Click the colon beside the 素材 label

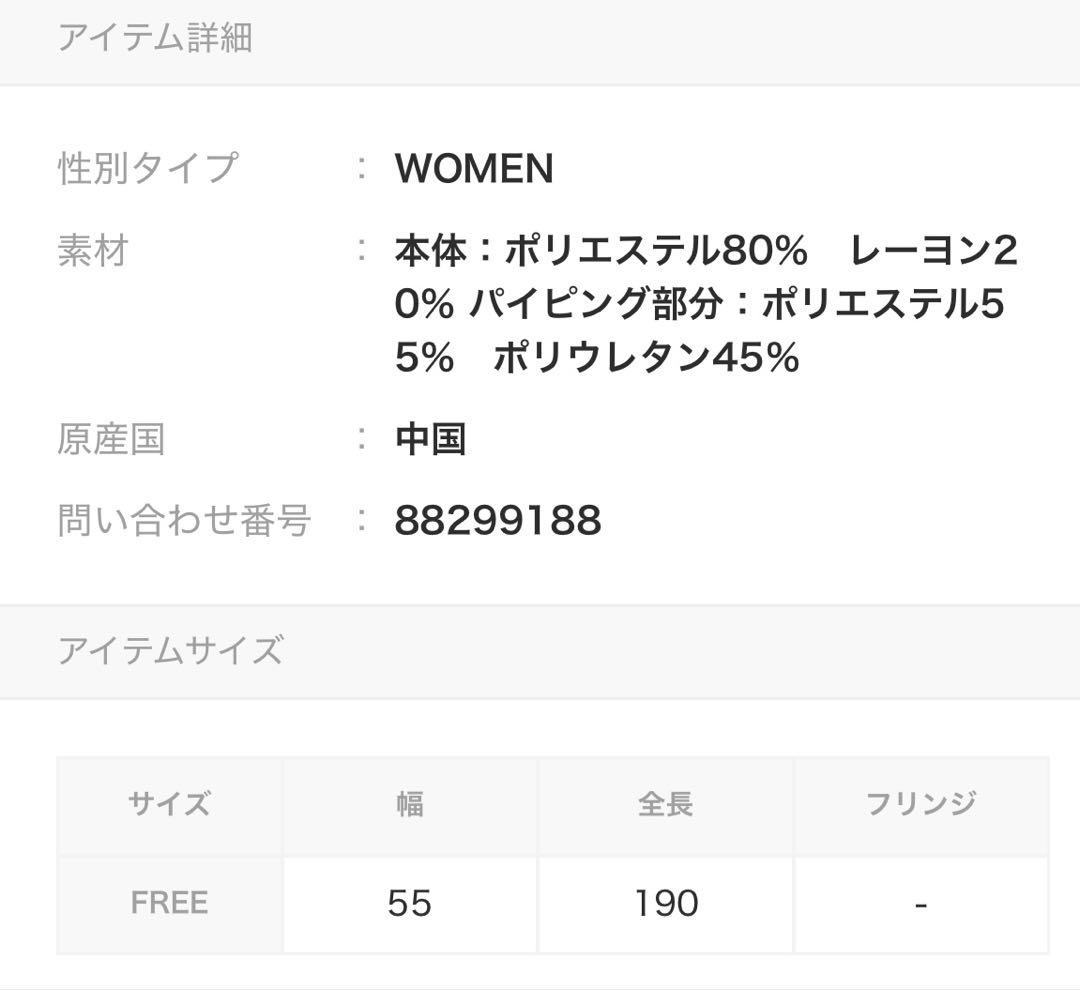point(362,251)
